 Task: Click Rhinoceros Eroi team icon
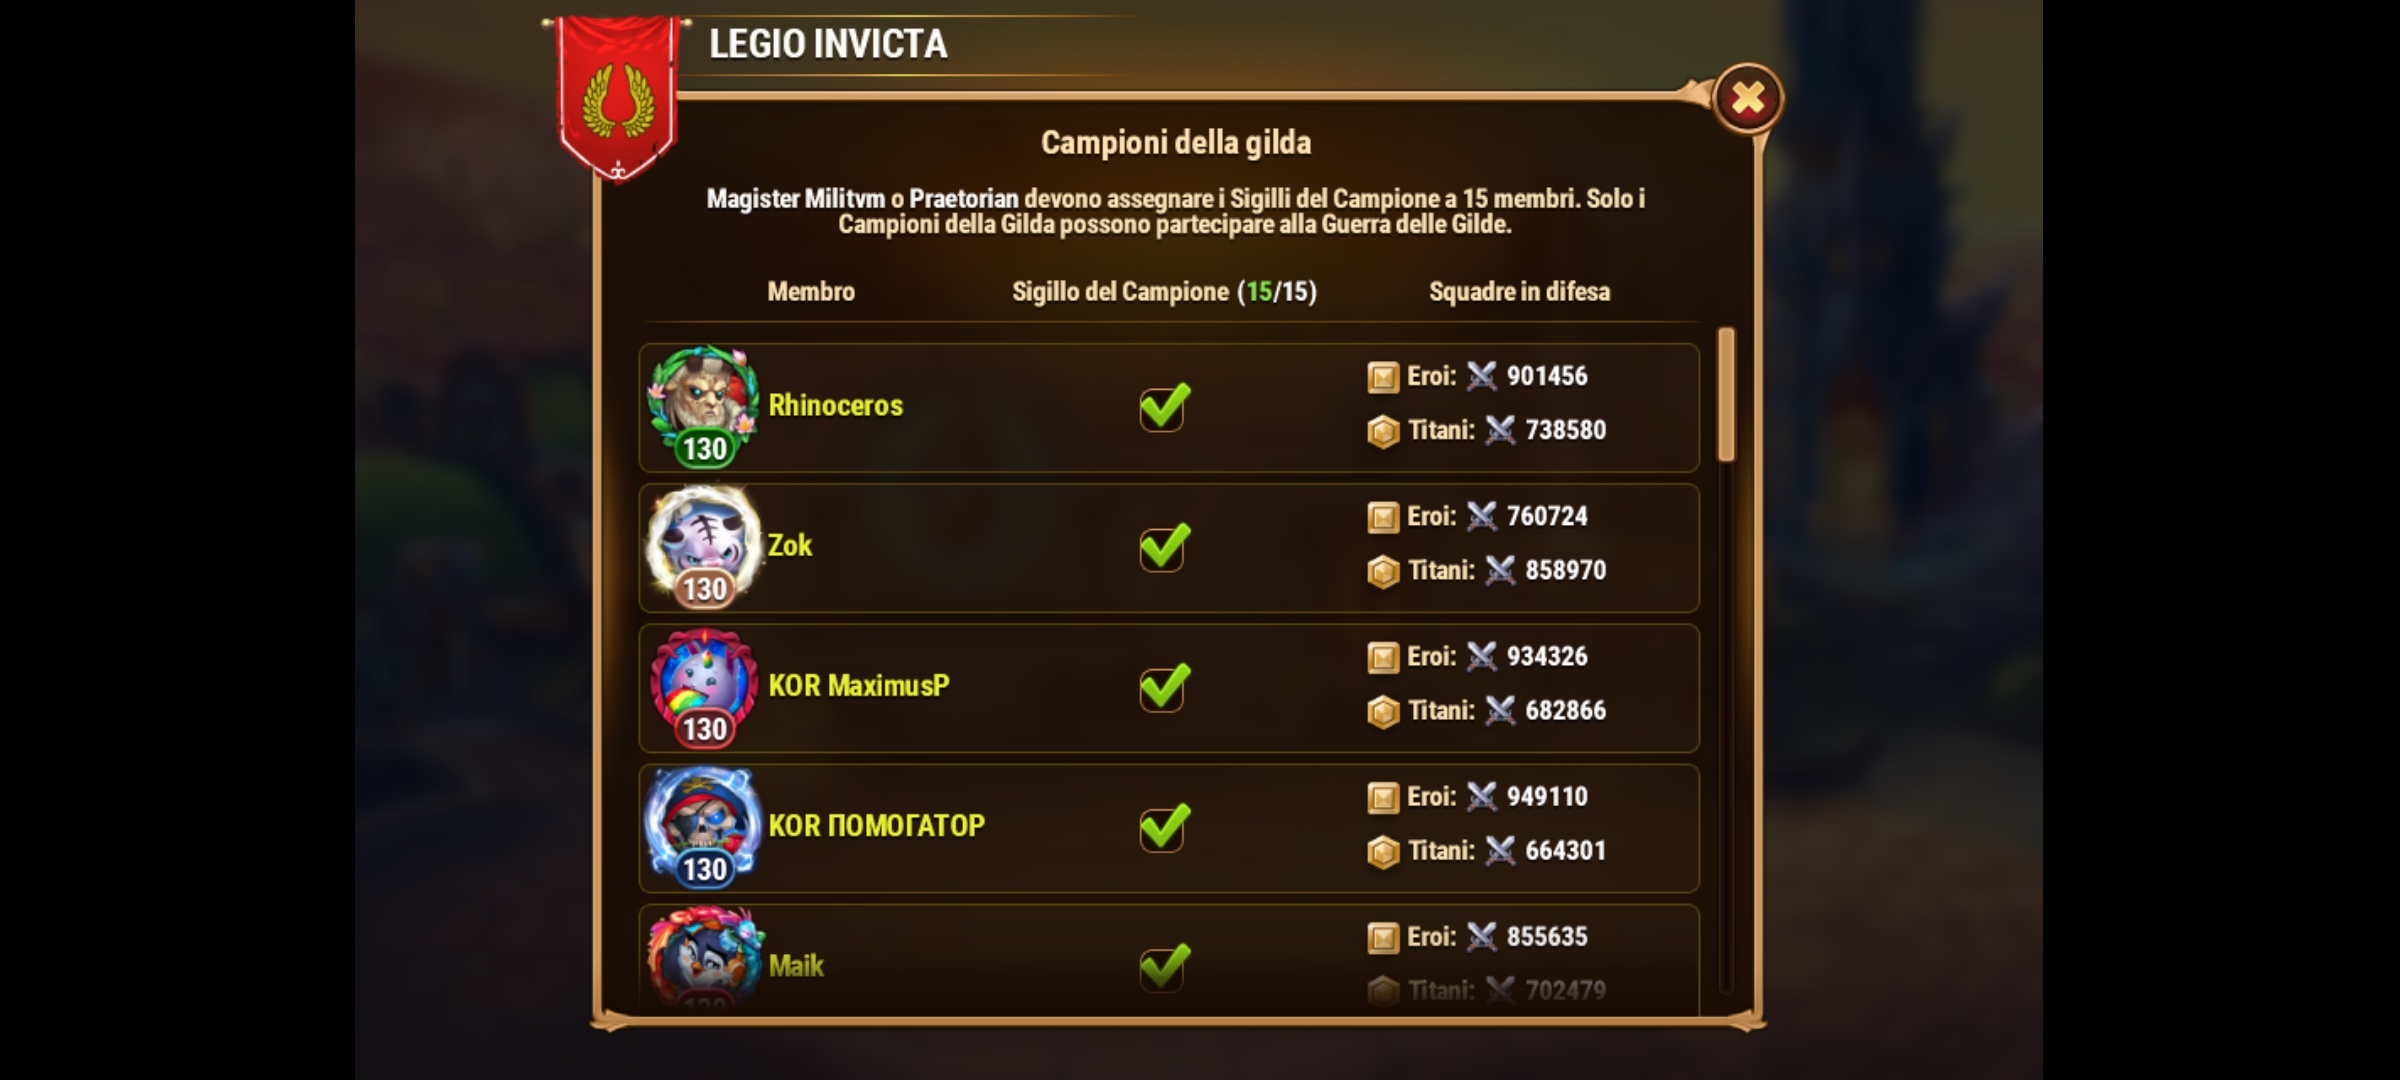1383,377
